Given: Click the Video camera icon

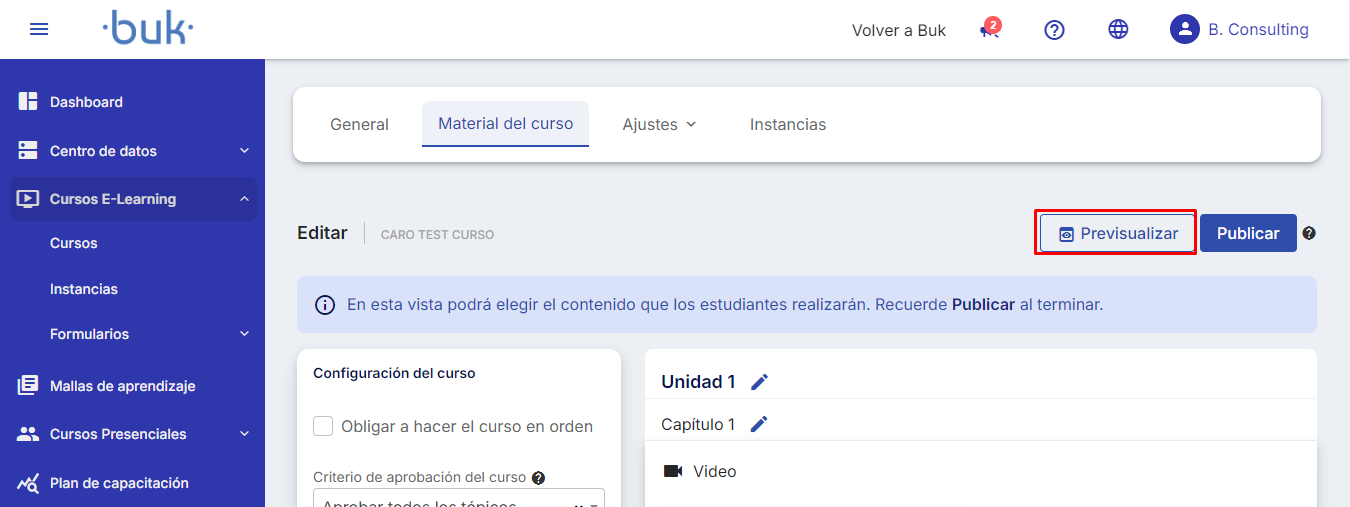Looking at the screenshot, I should (x=672, y=471).
